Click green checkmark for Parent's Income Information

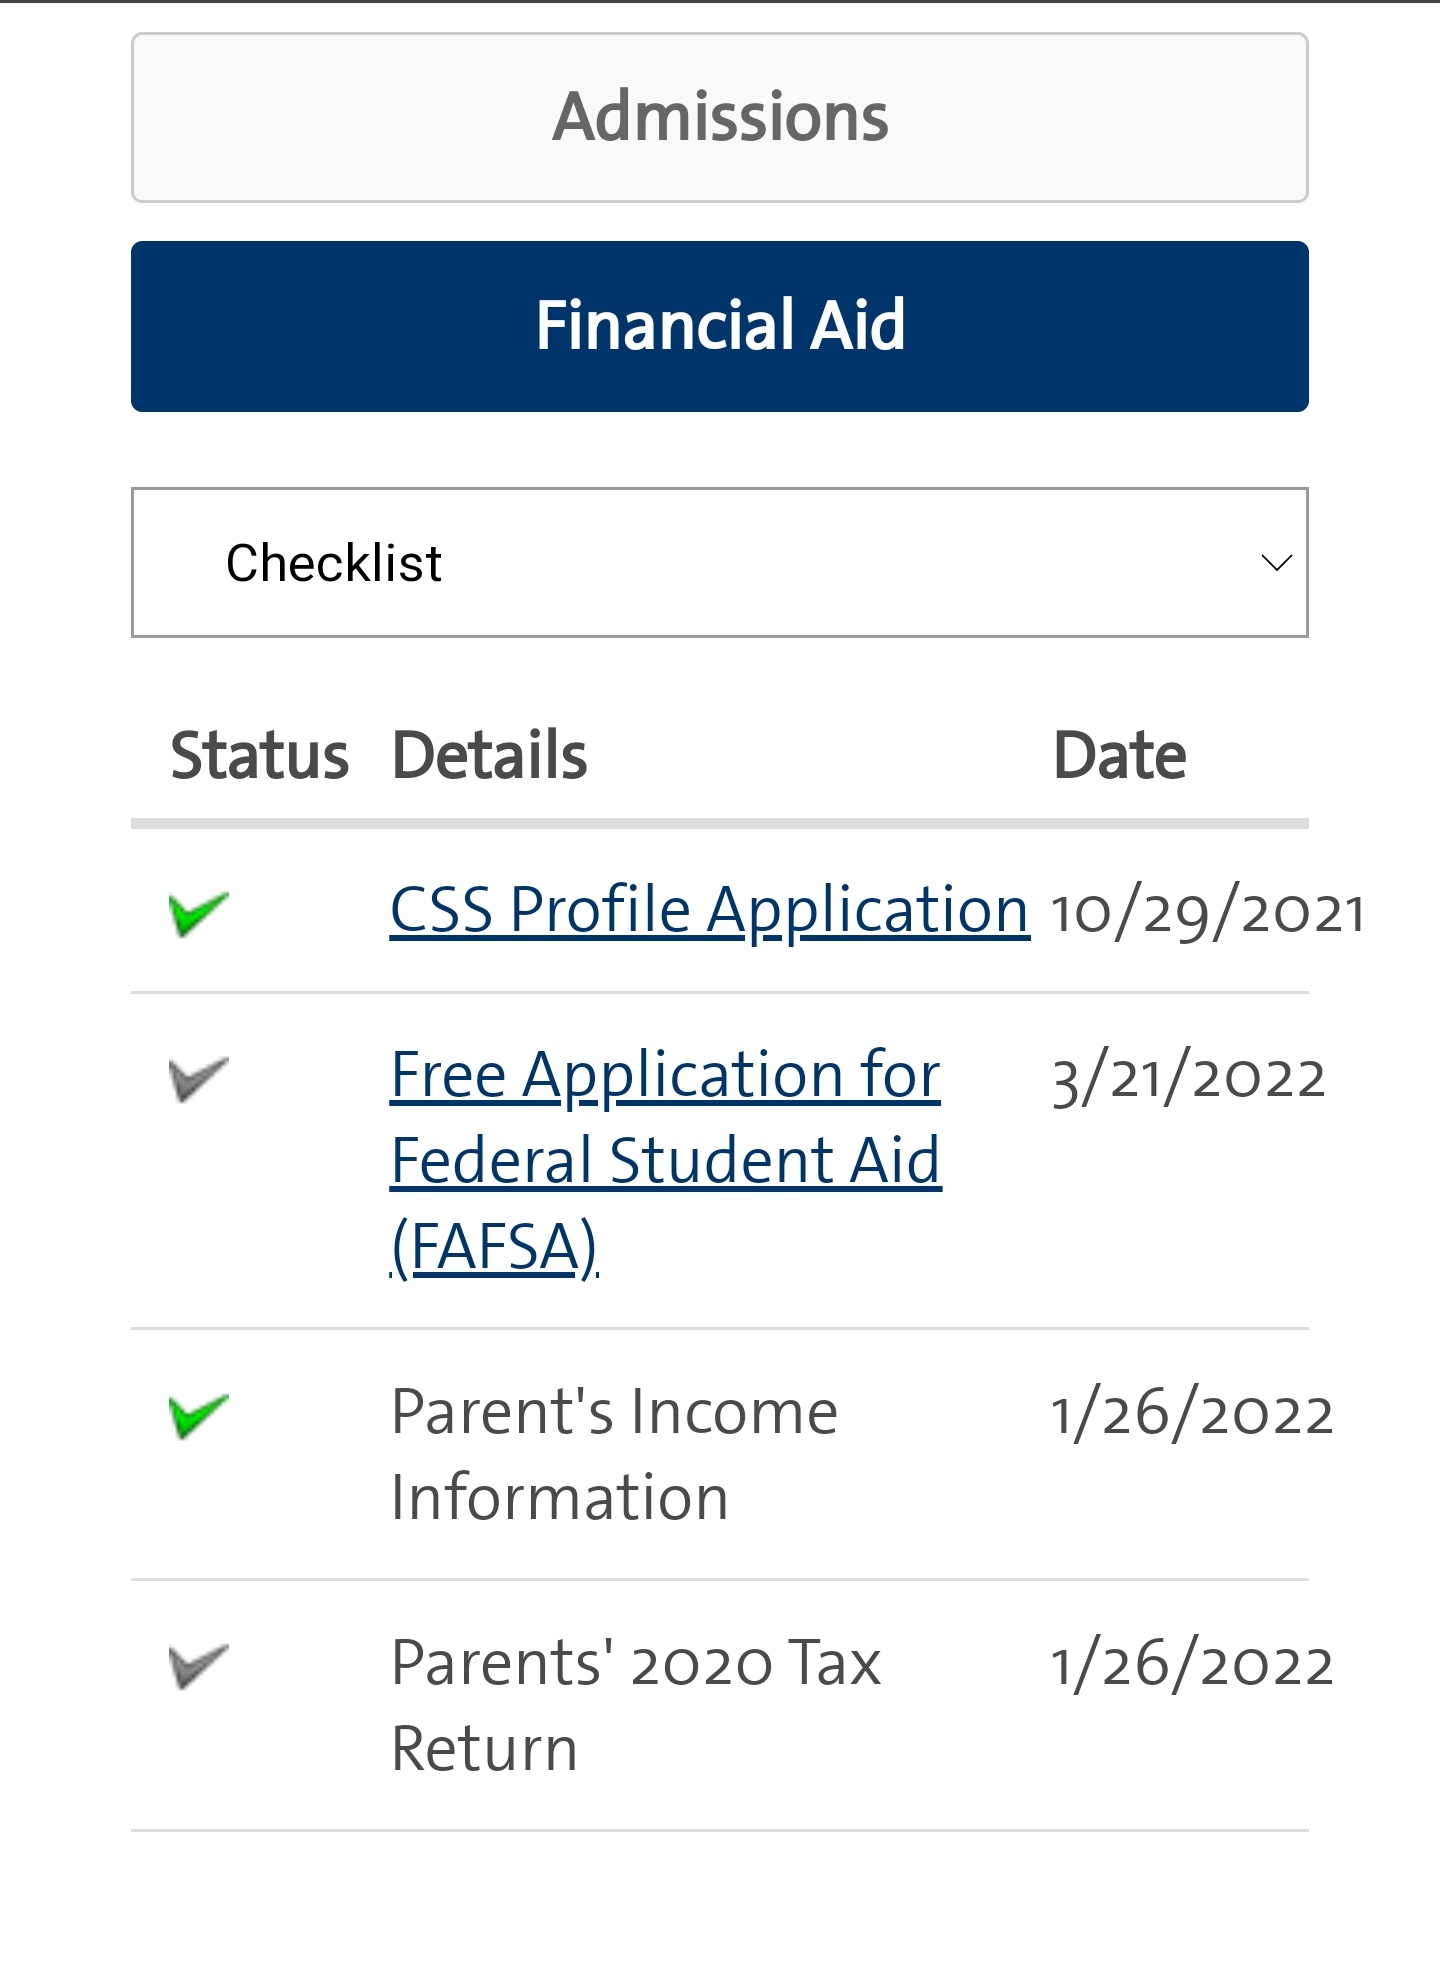click(199, 1414)
